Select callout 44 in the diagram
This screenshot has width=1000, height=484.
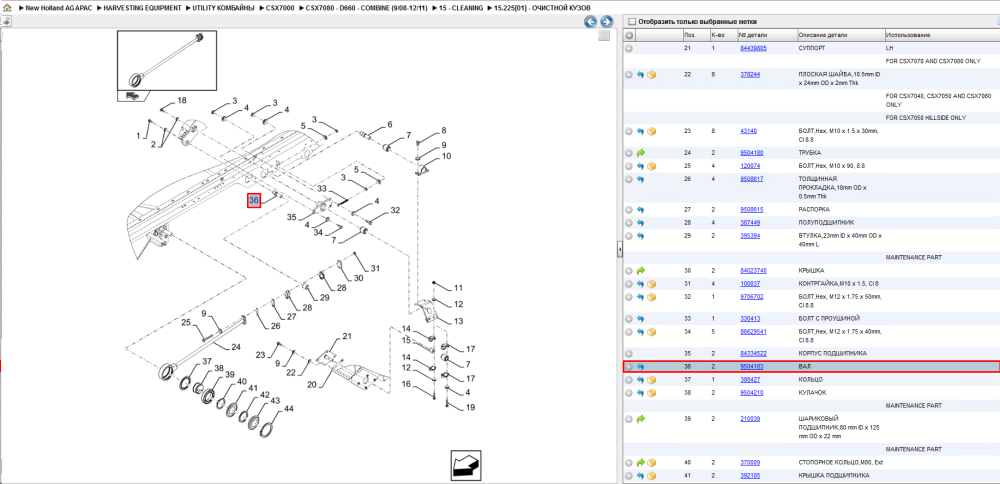coord(289,408)
